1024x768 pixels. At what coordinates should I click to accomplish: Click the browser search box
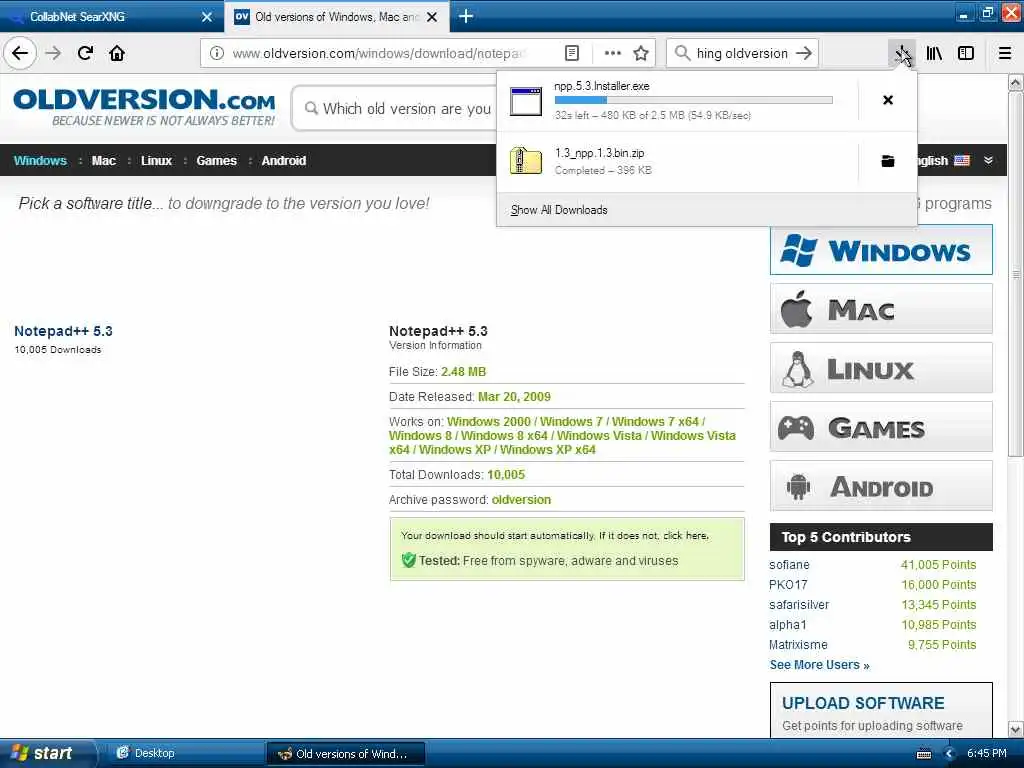click(x=742, y=53)
